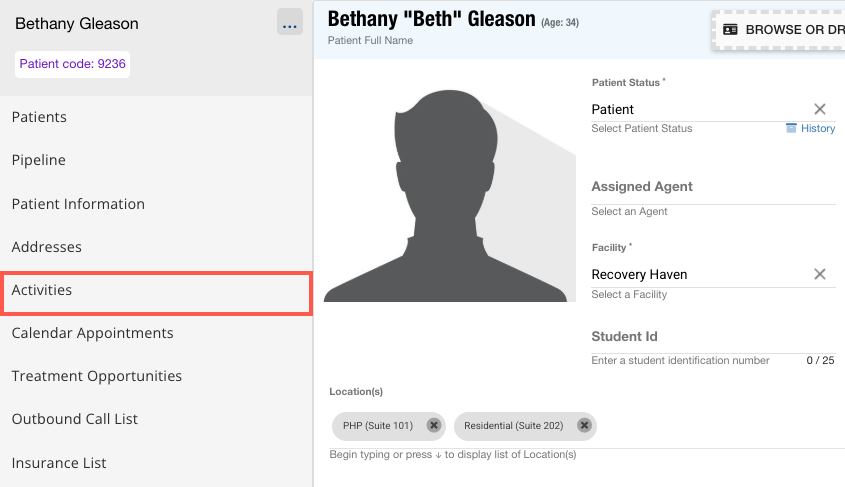Click the Patient code 9236 badge
Viewport: 845px width, 487px height.
(73, 65)
